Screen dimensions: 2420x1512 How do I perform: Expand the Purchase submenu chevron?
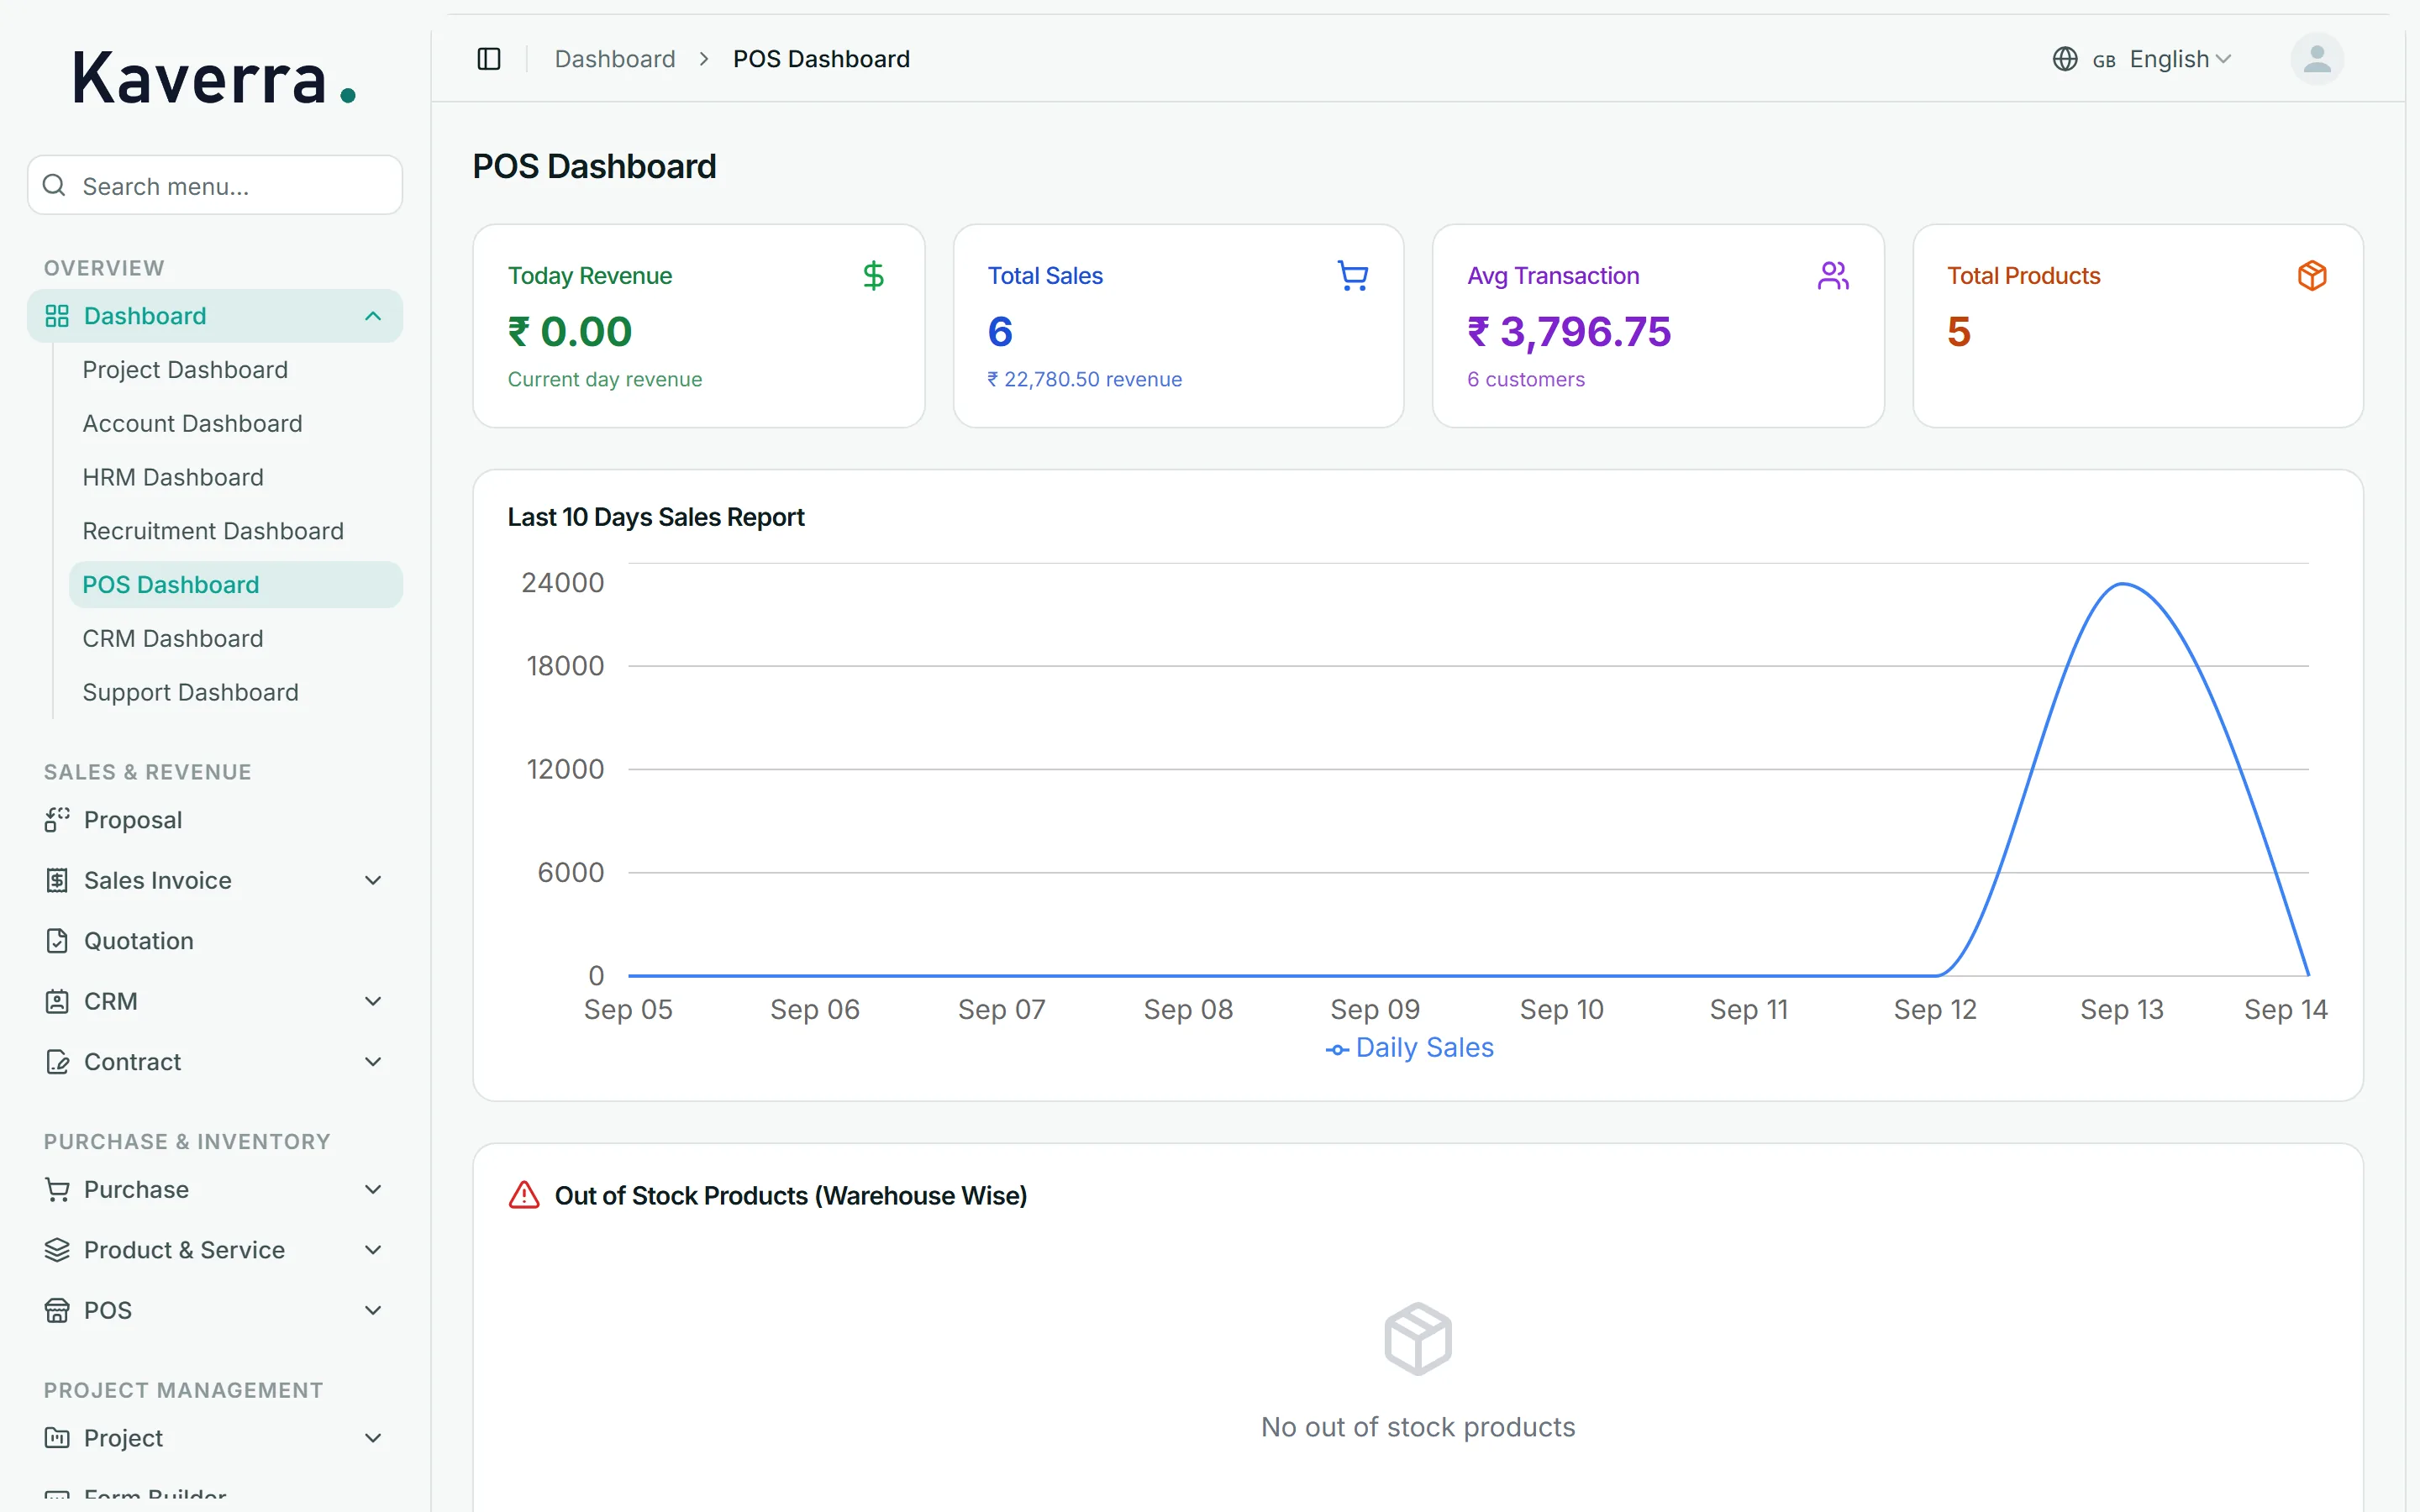click(x=373, y=1190)
